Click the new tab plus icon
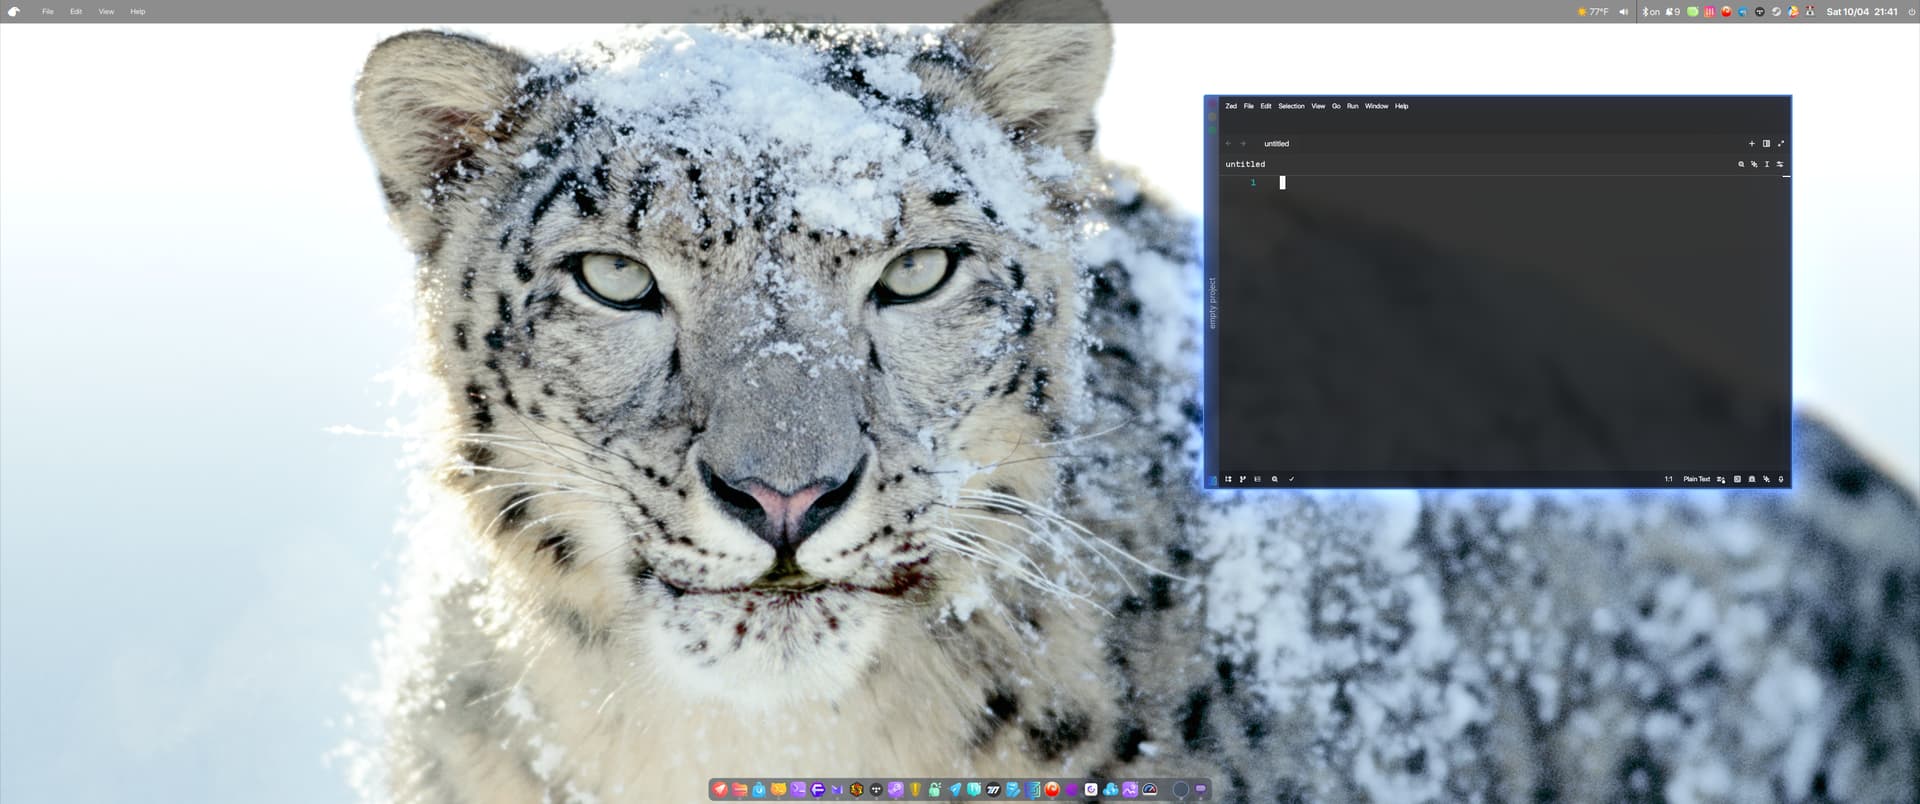Screen dimensions: 1920x804 click(1751, 144)
